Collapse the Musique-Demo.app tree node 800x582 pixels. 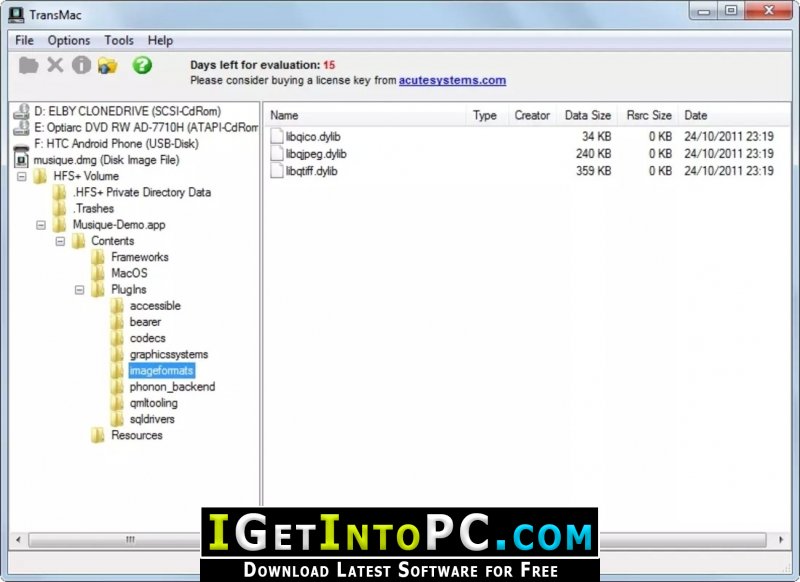point(41,225)
